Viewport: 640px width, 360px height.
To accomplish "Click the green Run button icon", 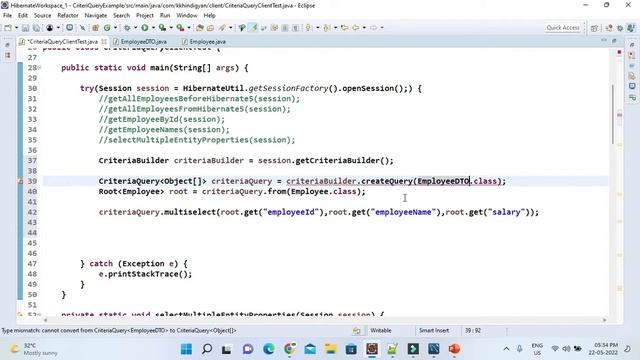I will 144,28.
